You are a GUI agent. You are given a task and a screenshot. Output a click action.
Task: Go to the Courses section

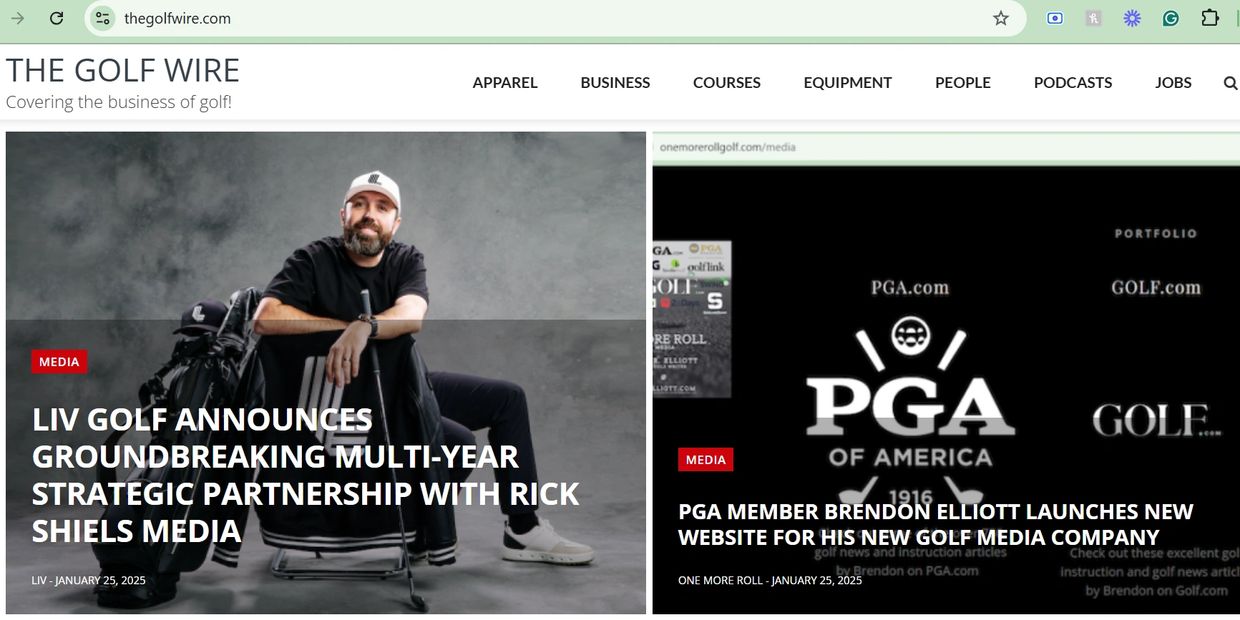[727, 83]
